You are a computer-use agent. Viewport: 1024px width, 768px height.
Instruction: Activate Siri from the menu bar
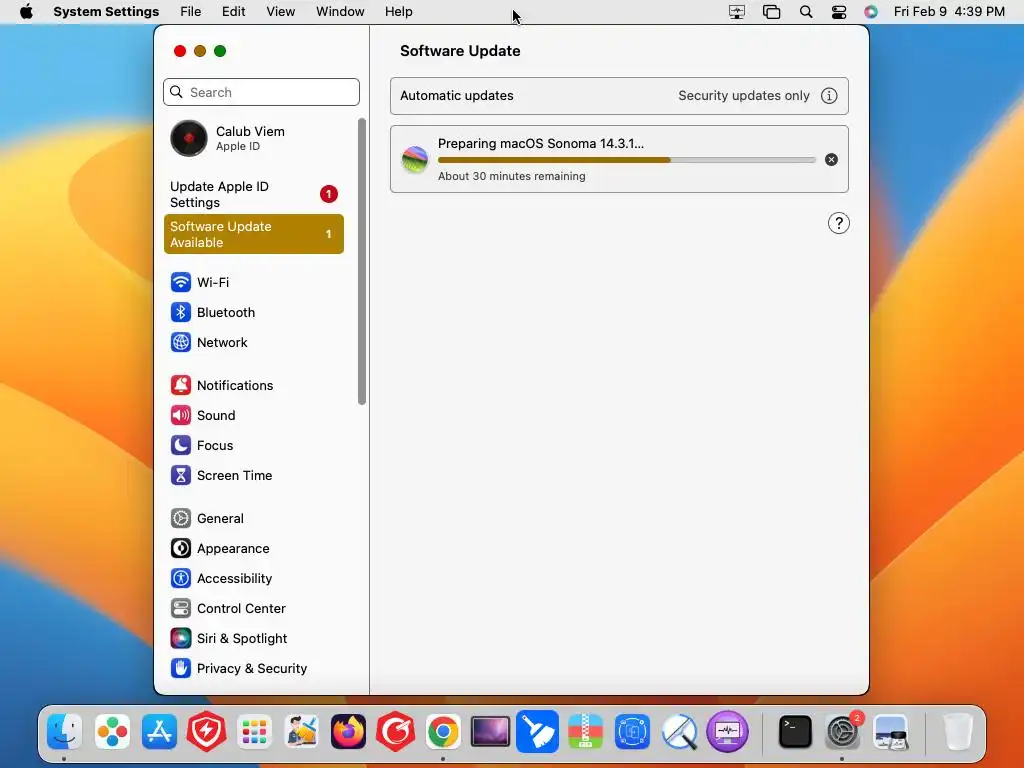click(871, 12)
